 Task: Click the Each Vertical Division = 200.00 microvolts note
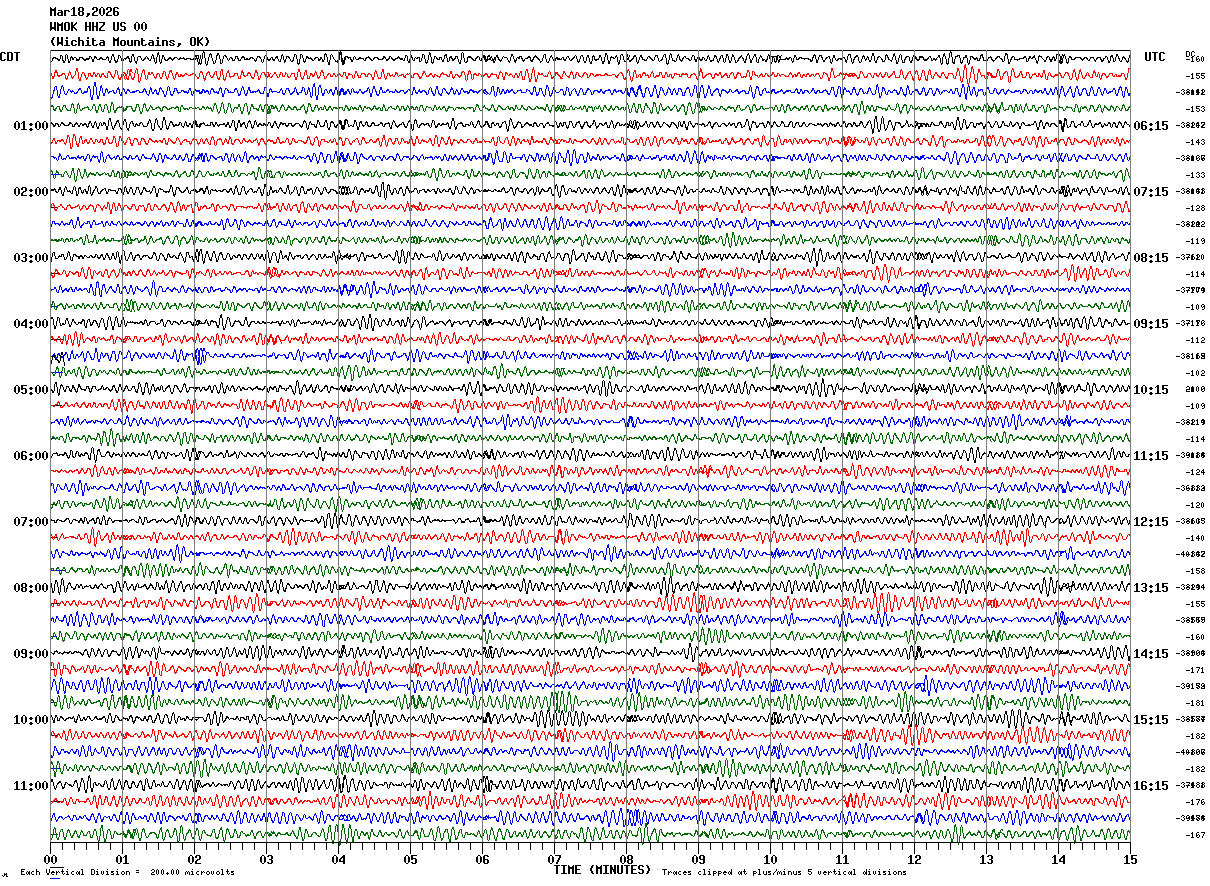point(128,872)
